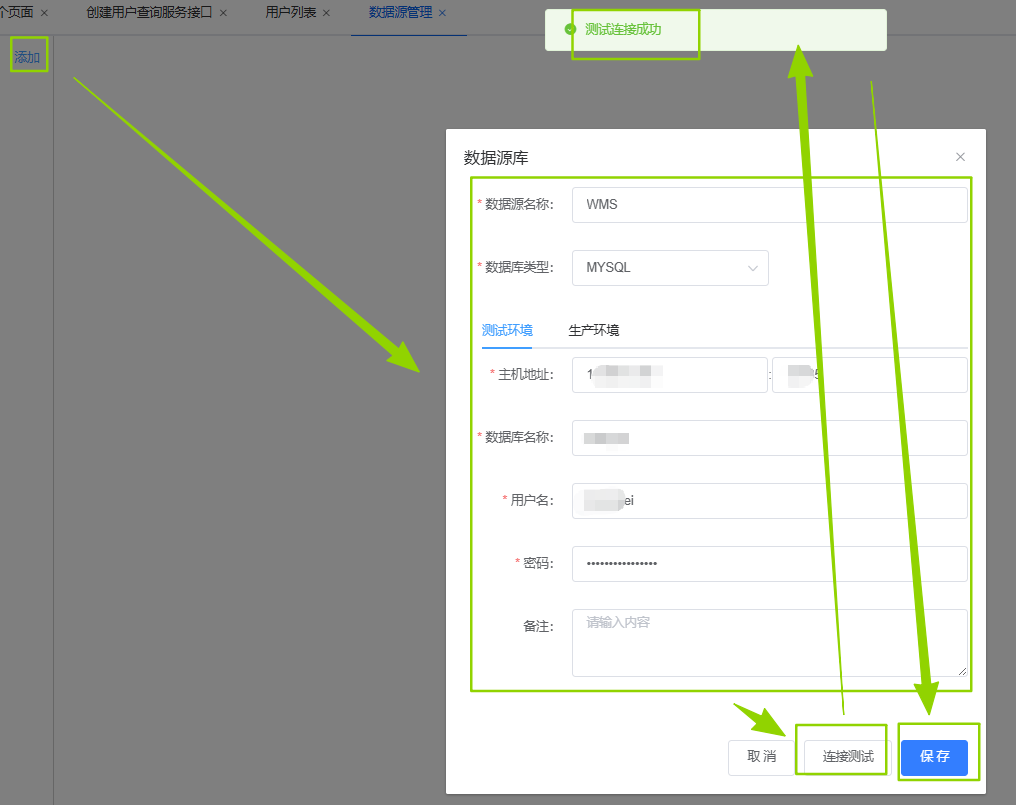Select the 测试环境 tab
This screenshot has height=805, width=1016.
[506, 331]
